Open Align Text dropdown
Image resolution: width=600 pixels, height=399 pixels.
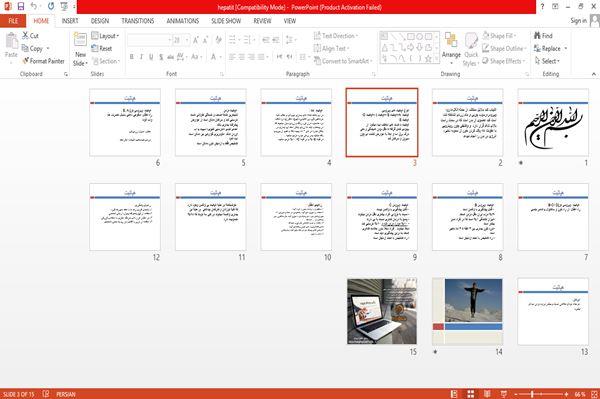coord(331,48)
